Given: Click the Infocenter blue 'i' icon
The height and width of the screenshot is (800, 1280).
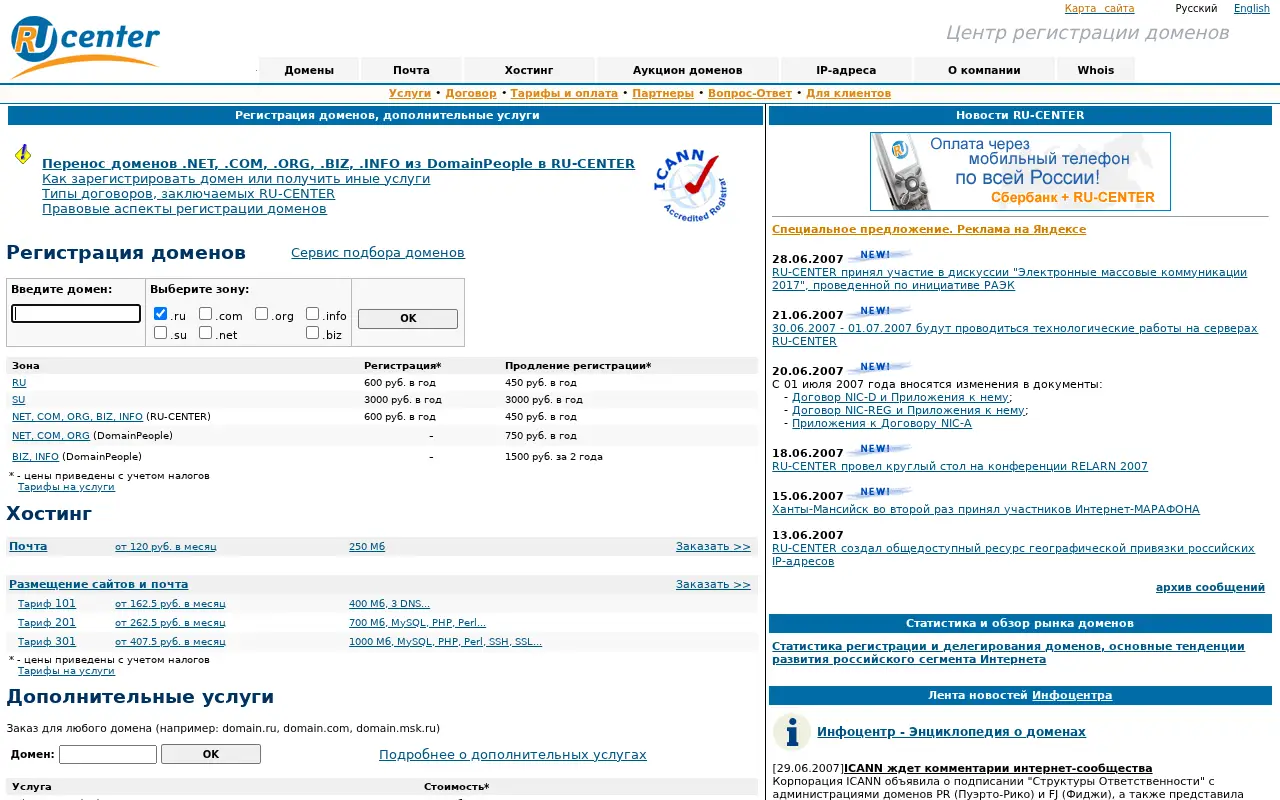Looking at the screenshot, I should pos(792,732).
